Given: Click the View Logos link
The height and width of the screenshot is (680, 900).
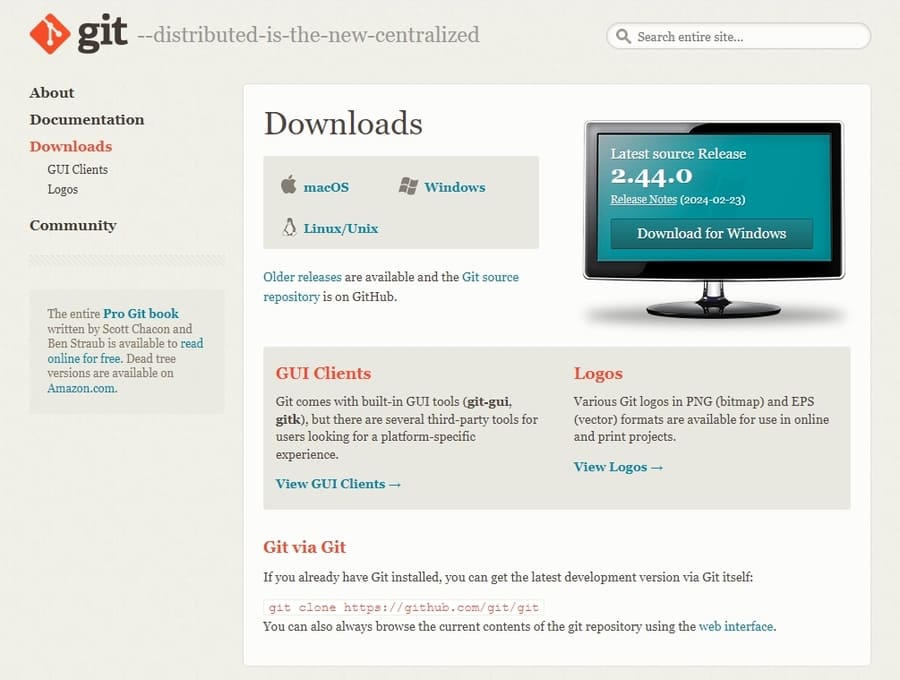Looking at the screenshot, I should coord(618,467).
